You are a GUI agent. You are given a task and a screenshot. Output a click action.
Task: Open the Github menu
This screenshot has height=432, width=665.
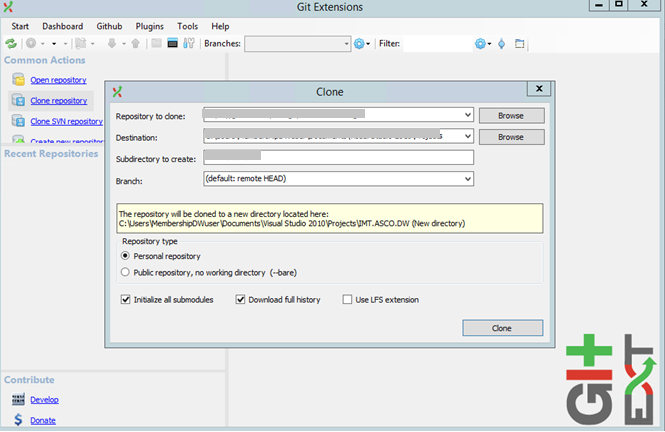click(109, 26)
